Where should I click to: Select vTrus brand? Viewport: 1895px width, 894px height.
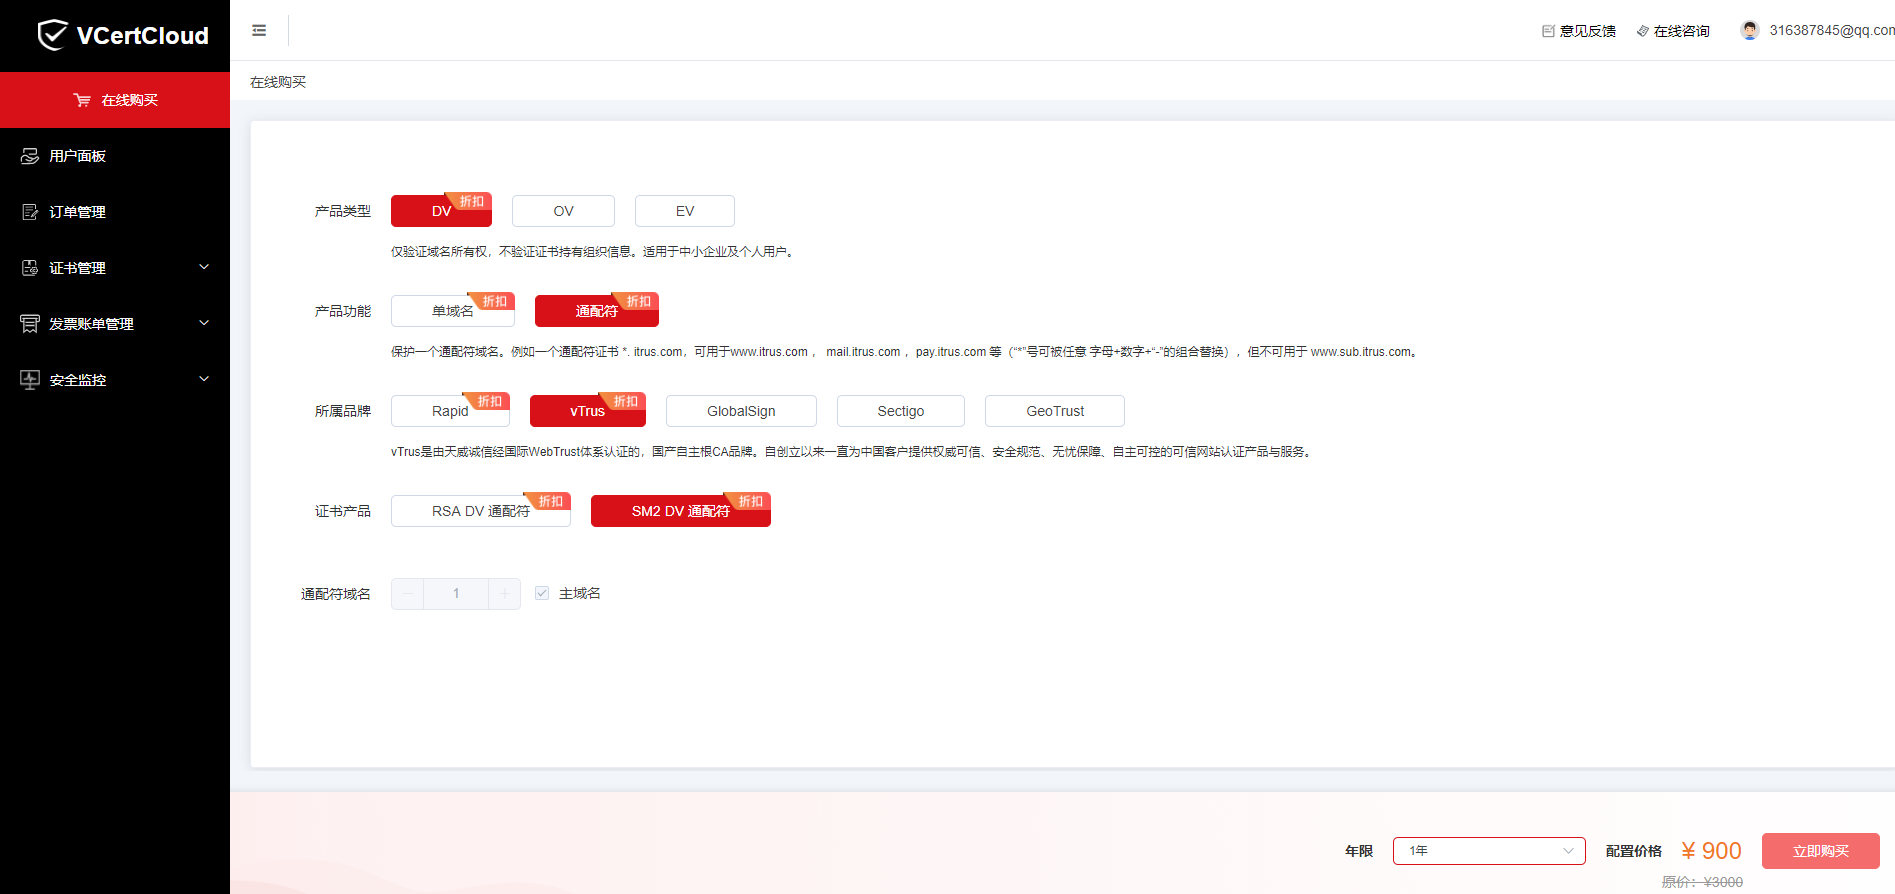[x=588, y=411]
